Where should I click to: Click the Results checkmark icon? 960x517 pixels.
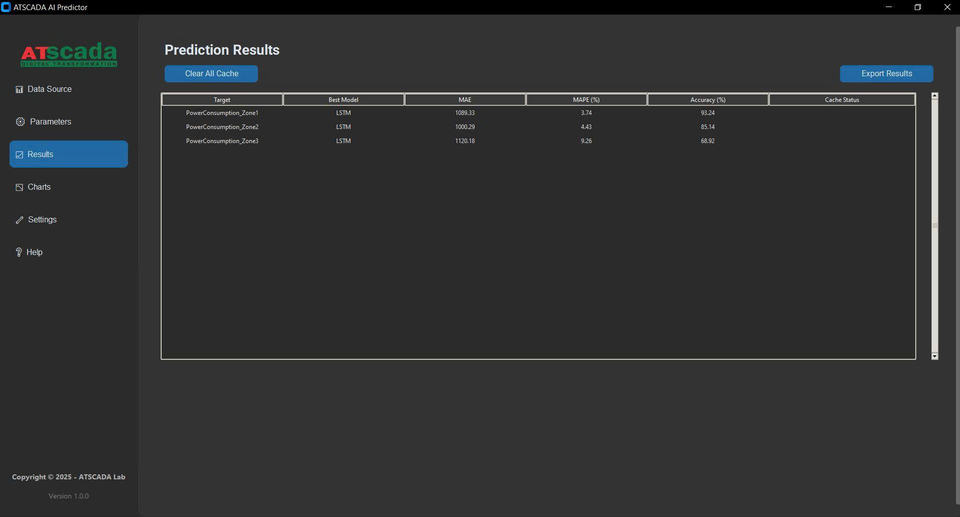tap(19, 155)
